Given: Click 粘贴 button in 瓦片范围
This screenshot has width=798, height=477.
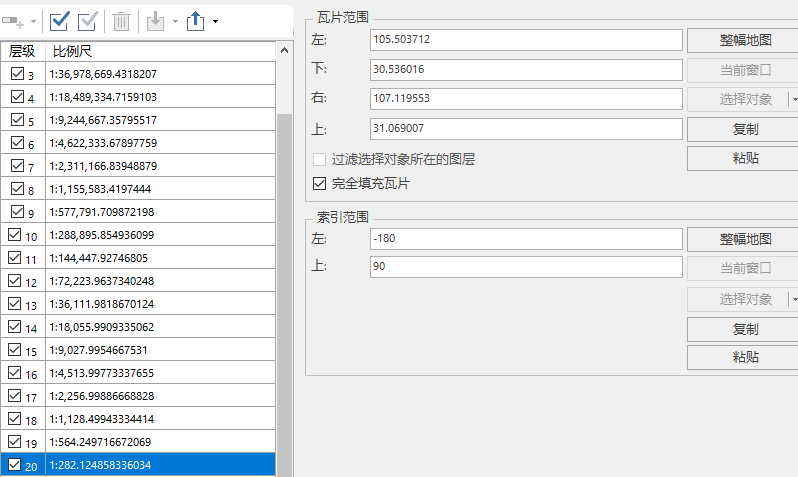Looking at the screenshot, I should [x=743, y=158].
